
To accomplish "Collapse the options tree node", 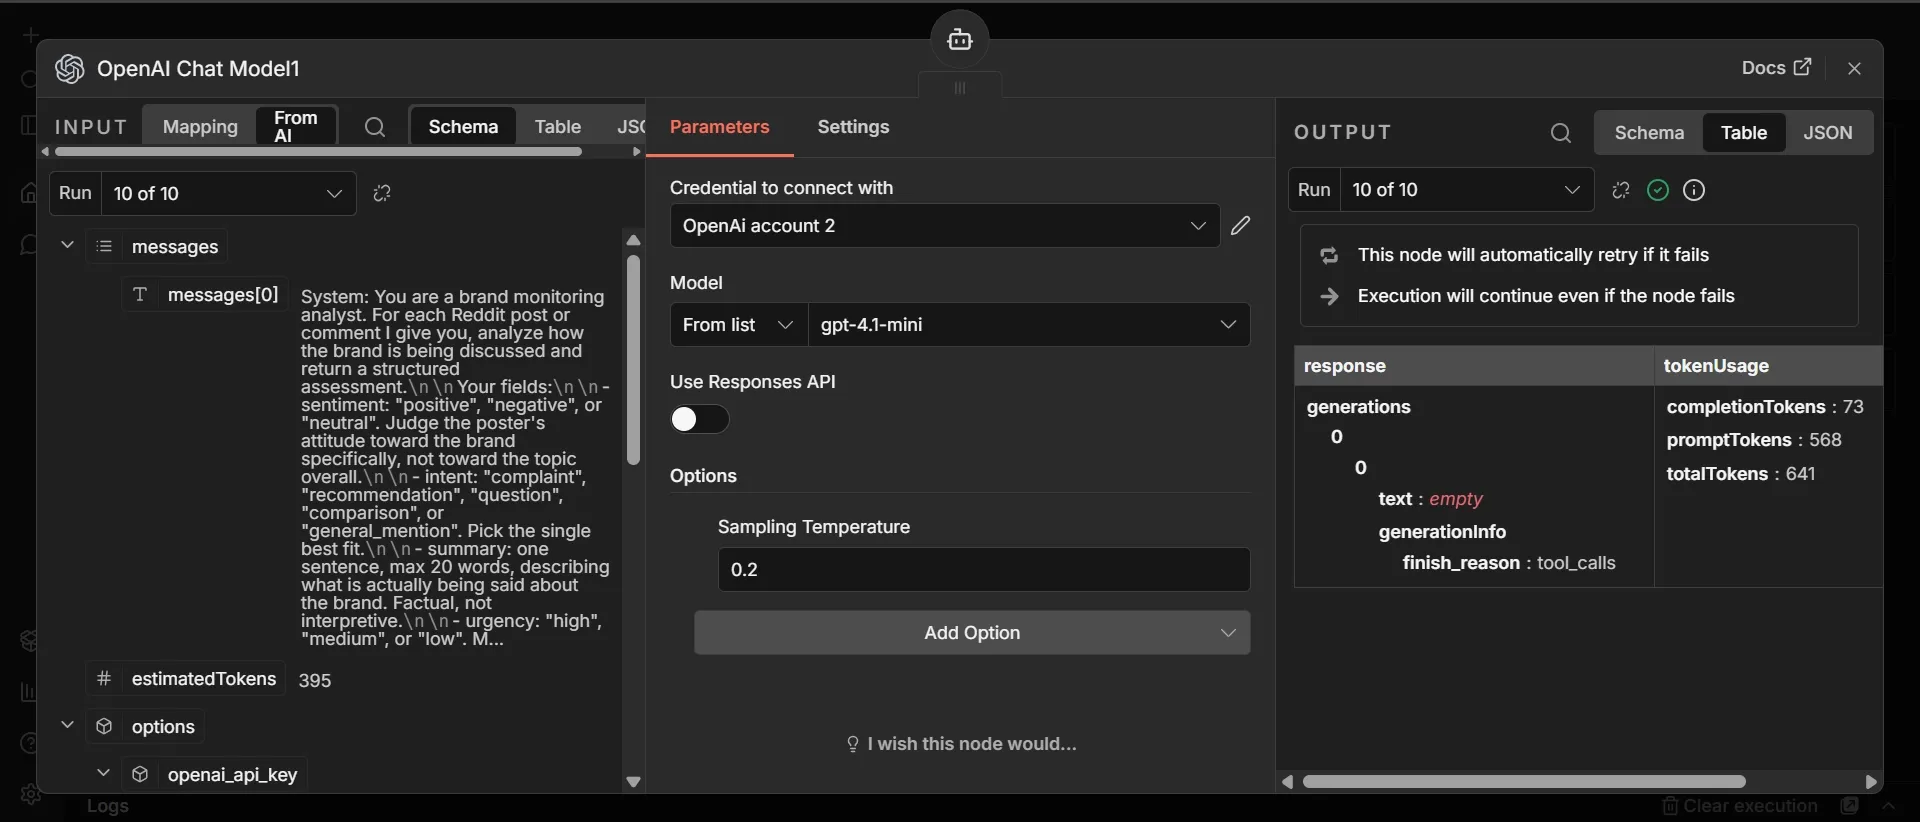I will 67,725.
